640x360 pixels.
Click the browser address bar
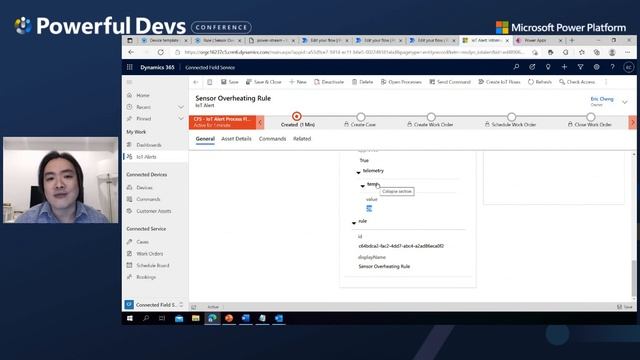[353, 52]
